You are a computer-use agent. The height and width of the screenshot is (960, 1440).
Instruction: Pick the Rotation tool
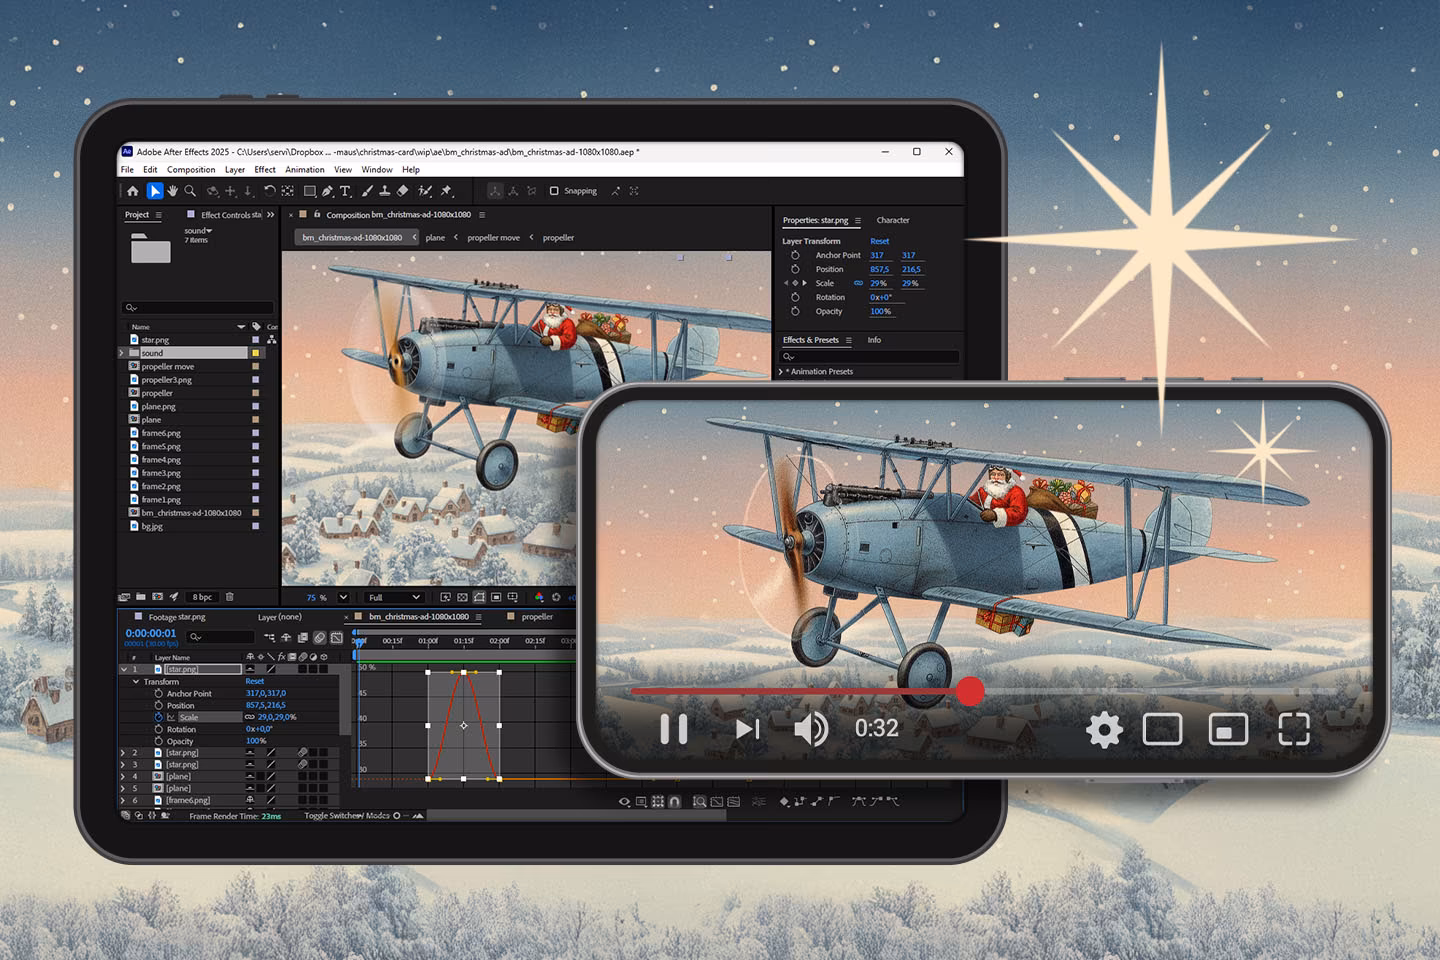271,191
